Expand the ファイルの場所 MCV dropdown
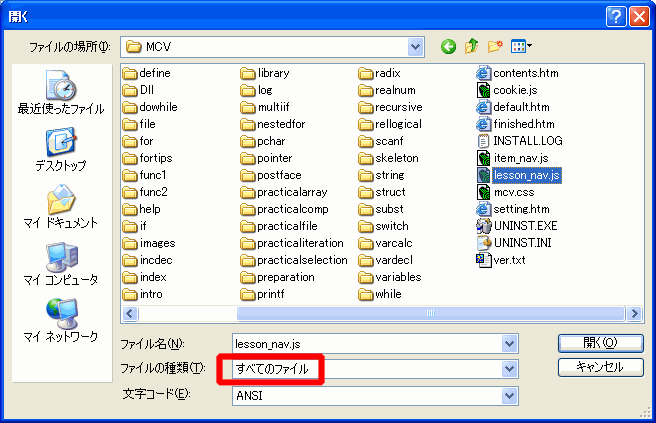 point(415,47)
